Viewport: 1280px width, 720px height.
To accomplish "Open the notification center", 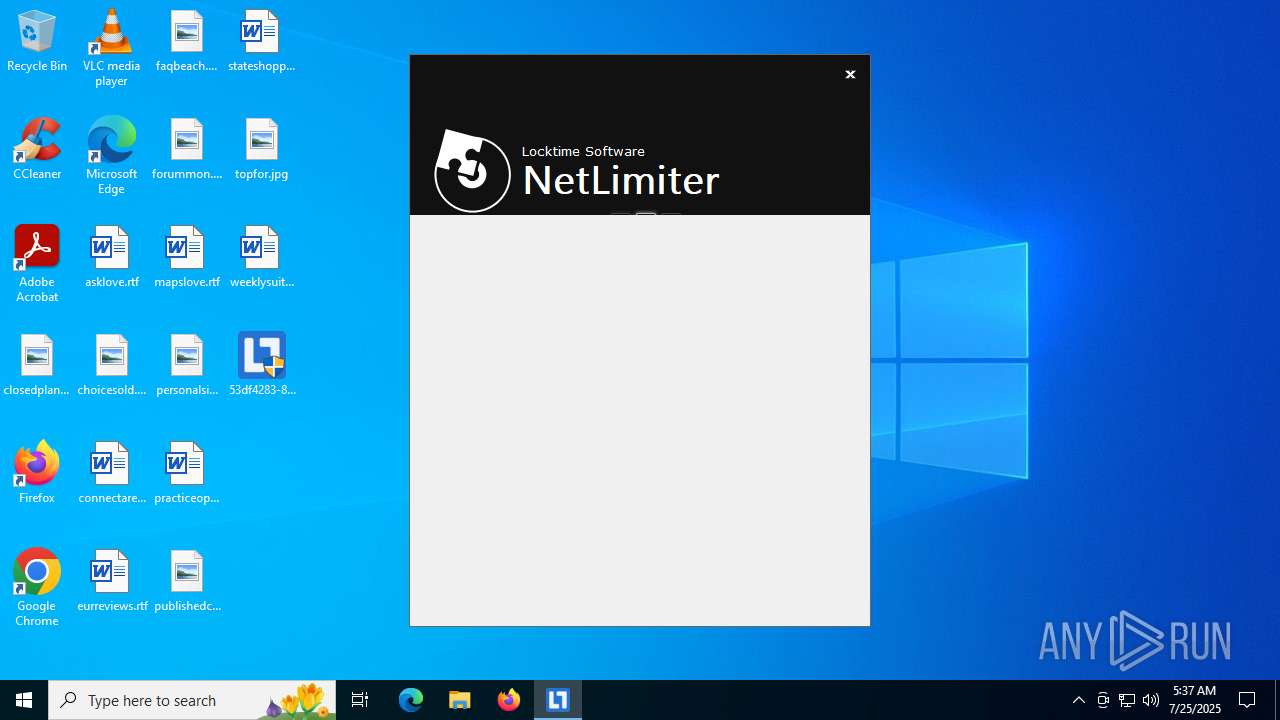I will pos(1248,700).
